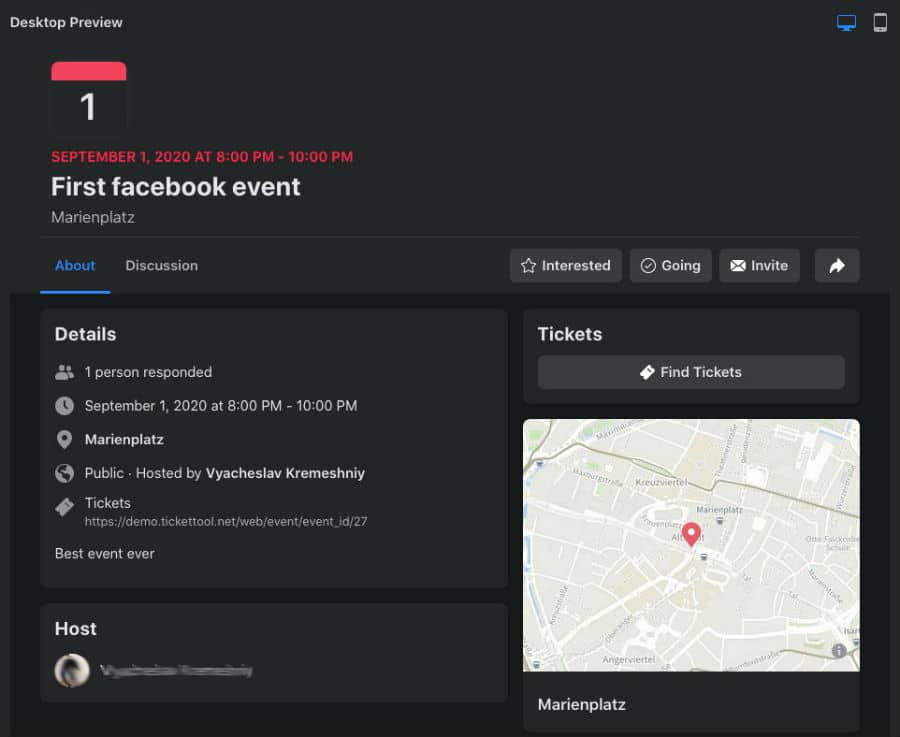Image resolution: width=900 pixels, height=737 pixels.
Task: Click Marienplatz subtitle under event title
Action: click(x=93, y=218)
